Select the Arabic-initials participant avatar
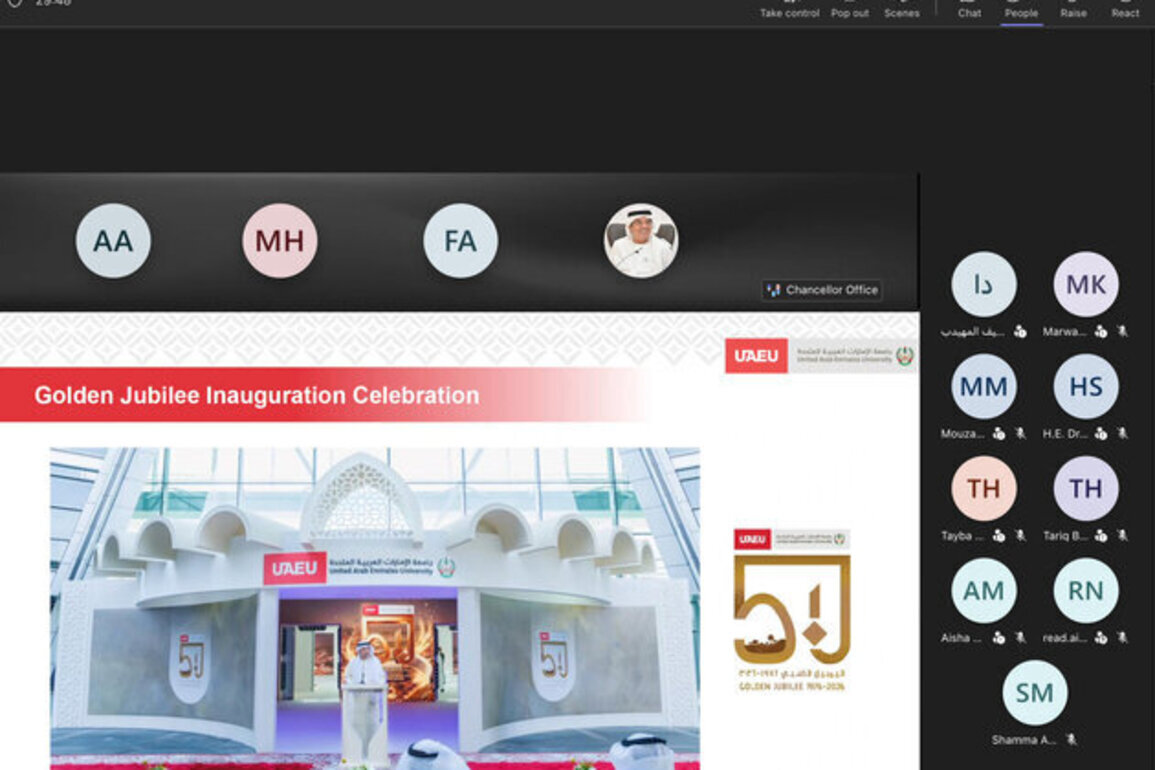Image resolution: width=1155 pixels, height=770 pixels. (x=984, y=284)
